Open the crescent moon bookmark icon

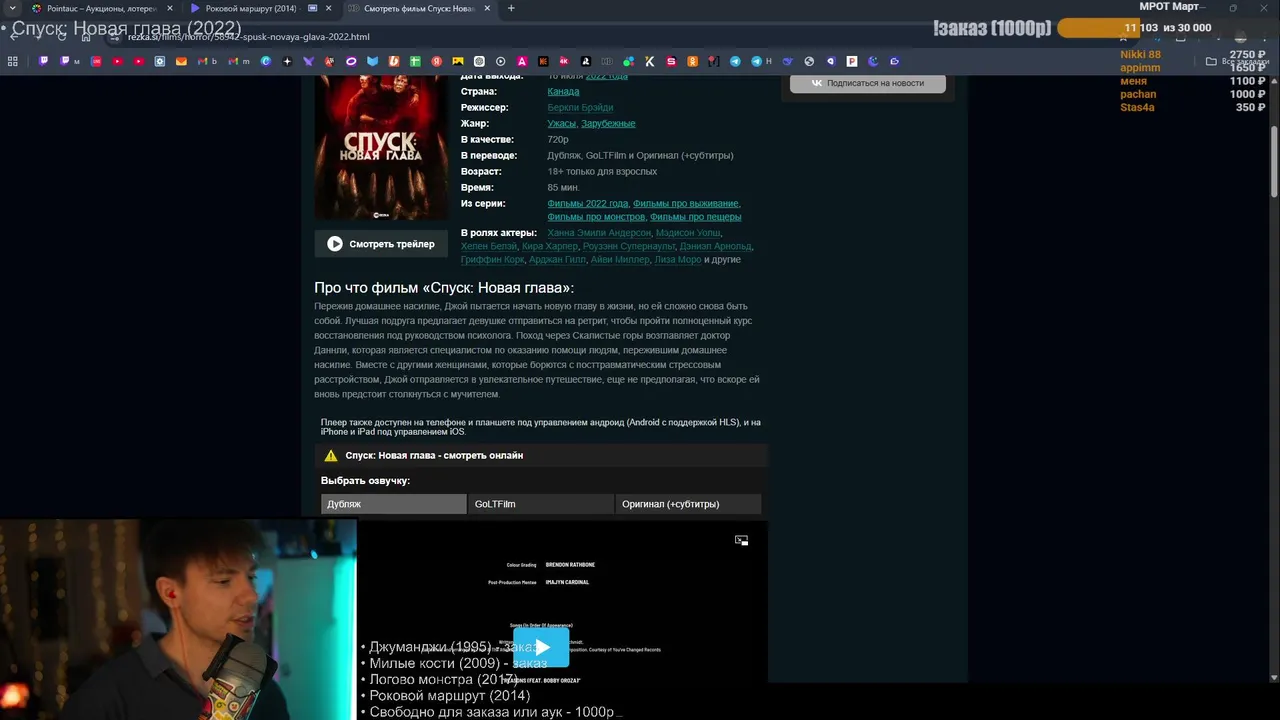873,61
